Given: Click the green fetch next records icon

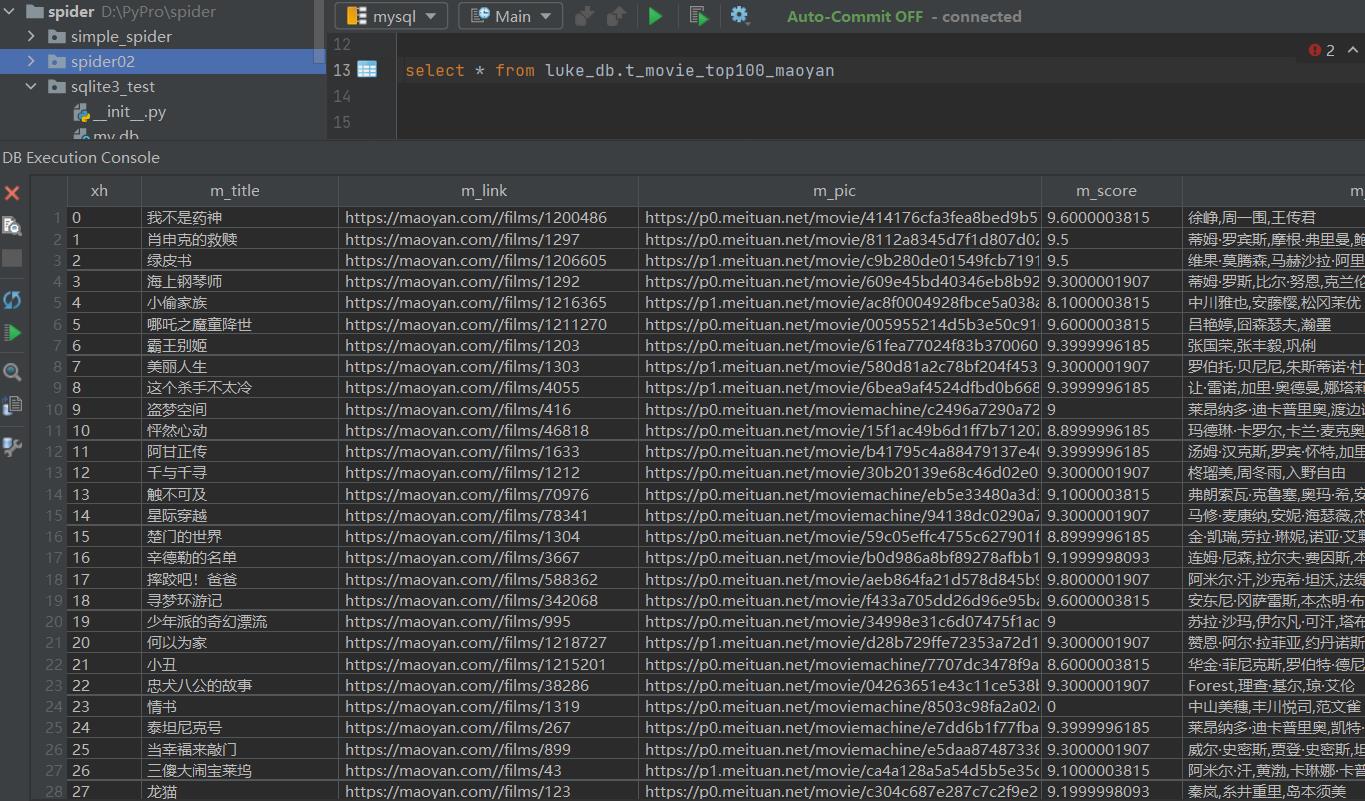Looking at the screenshot, I should [x=12, y=332].
